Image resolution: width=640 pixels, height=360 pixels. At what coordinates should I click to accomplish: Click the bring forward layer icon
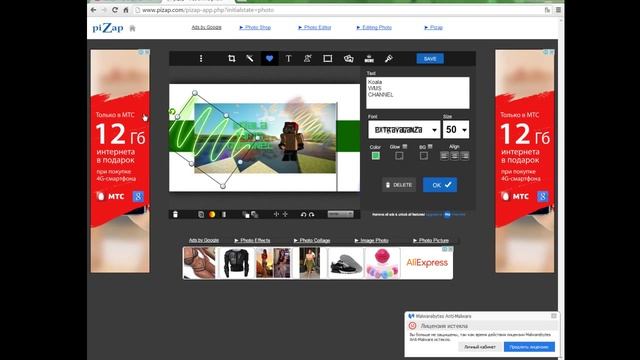point(246,215)
